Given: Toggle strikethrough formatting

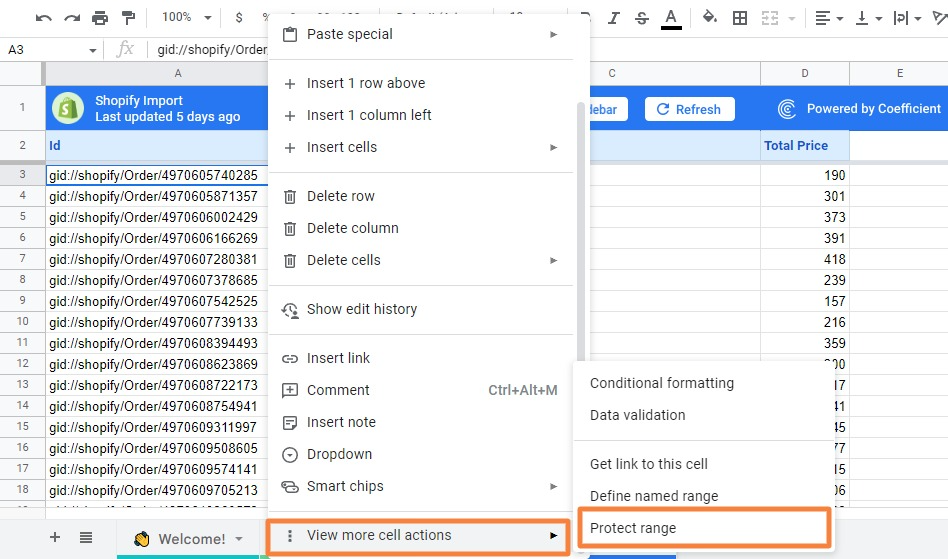Looking at the screenshot, I should pos(642,18).
